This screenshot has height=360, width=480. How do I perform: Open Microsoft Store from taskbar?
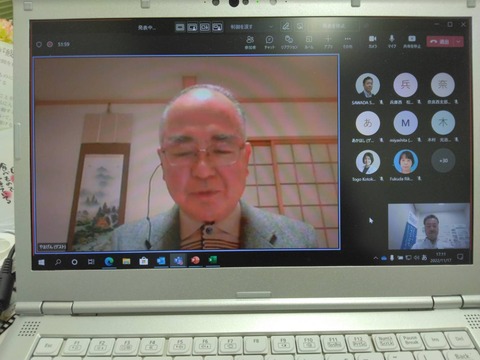[143, 261]
